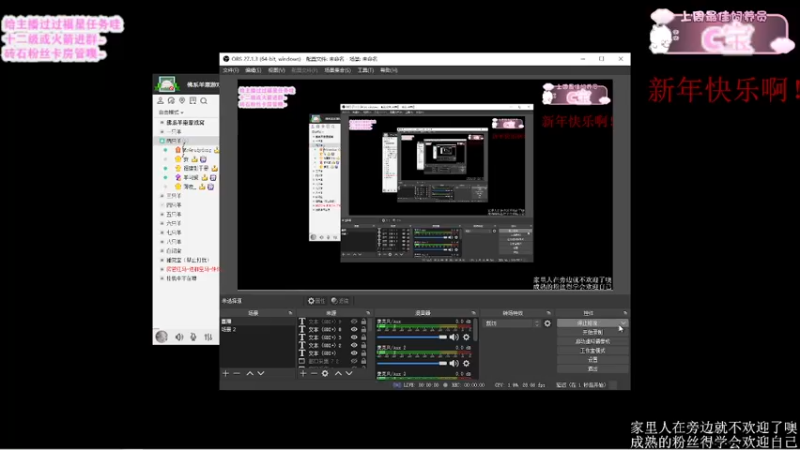Click the 工作室模式 studio mode button
The height and width of the screenshot is (450, 800).
pyautogui.click(x=592, y=351)
